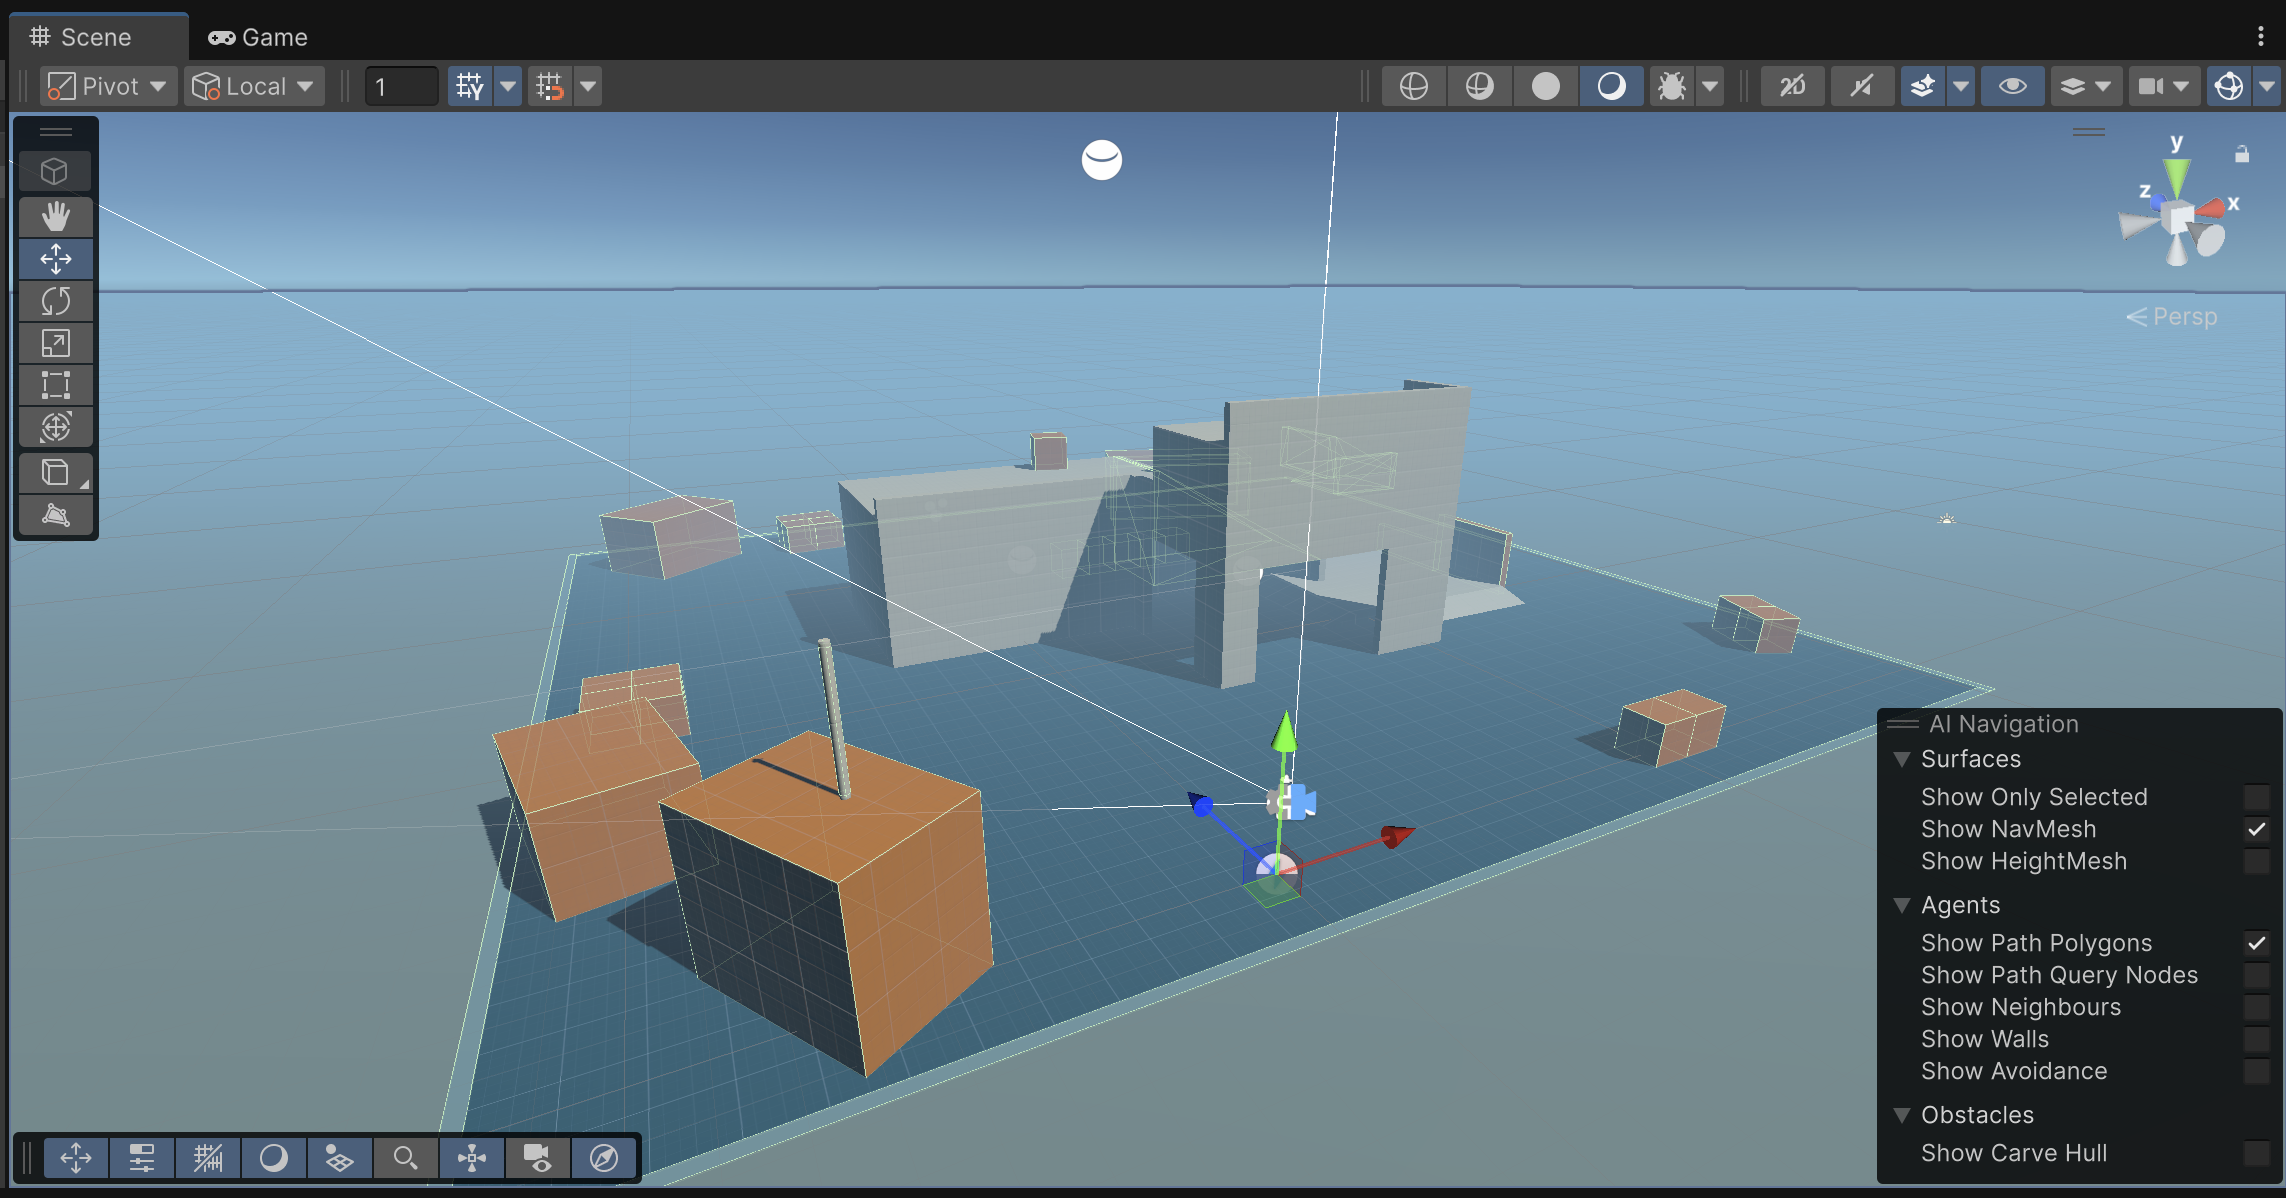Select the Hand view tool

click(56, 216)
